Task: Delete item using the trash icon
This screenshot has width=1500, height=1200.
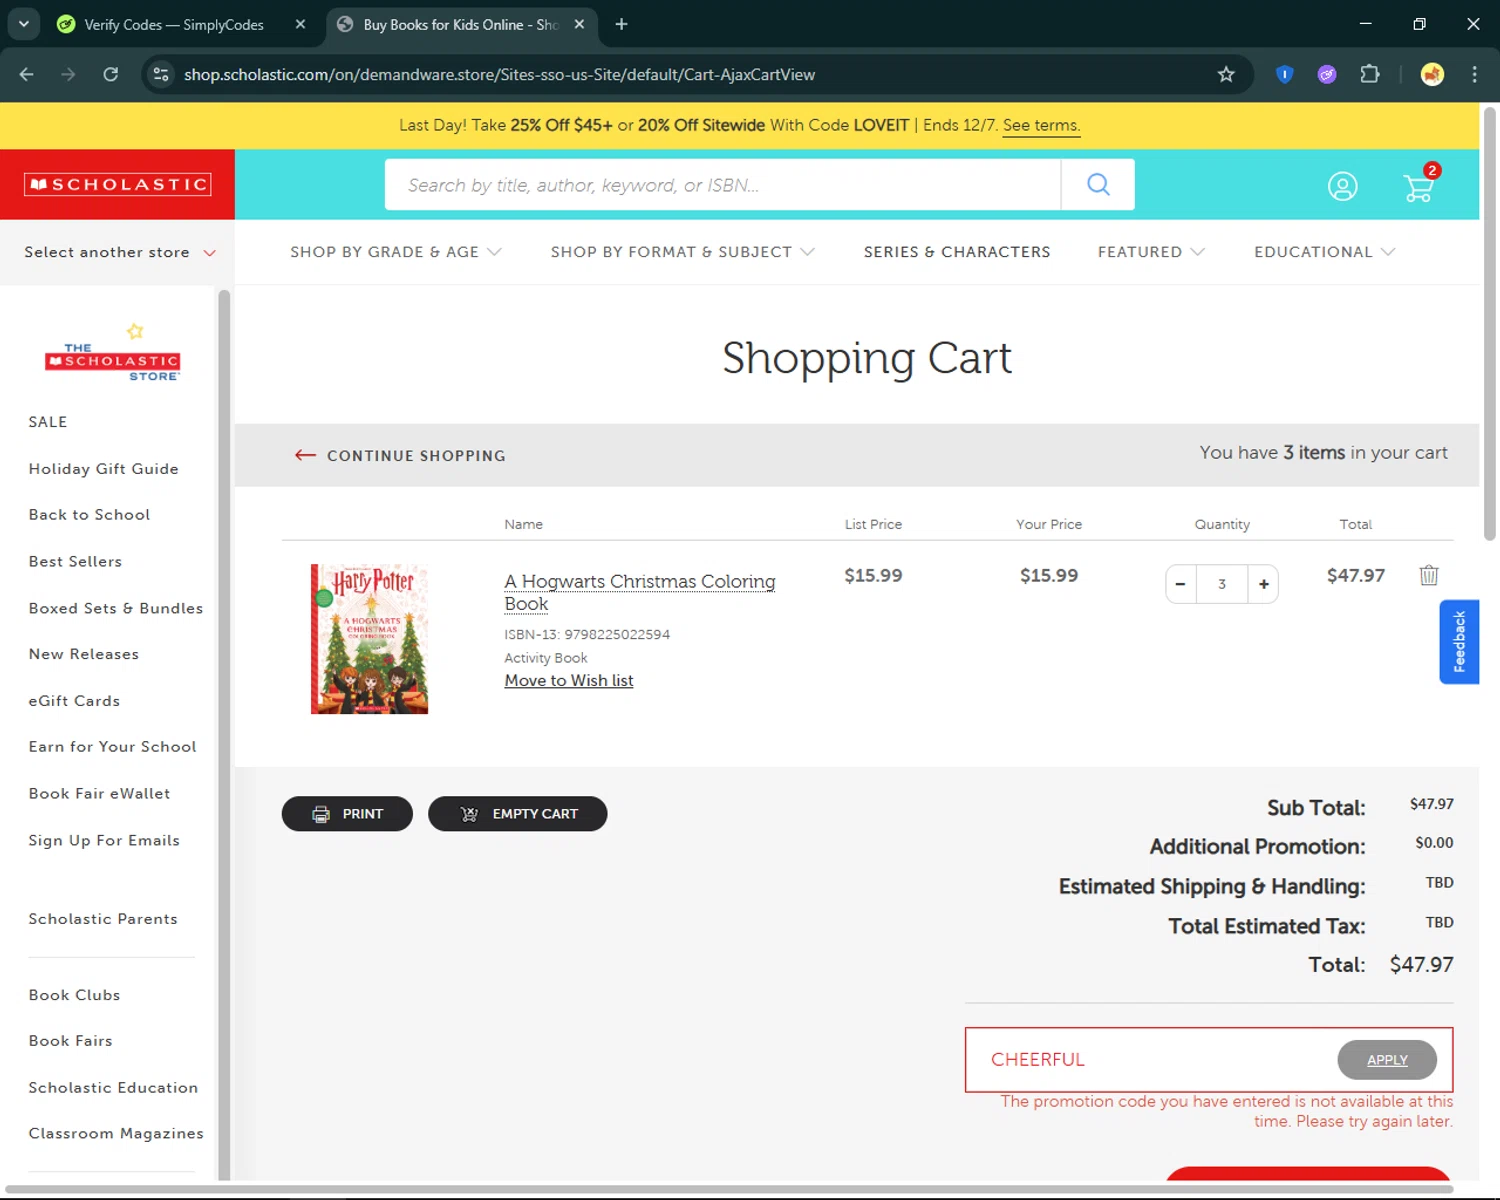Action: click(1429, 575)
